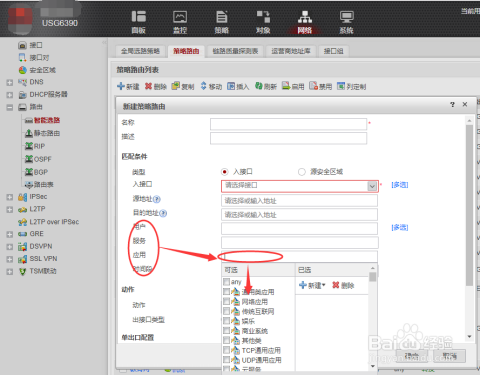Click inside the 名称 name field
480x375 pixels.
point(288,124)
